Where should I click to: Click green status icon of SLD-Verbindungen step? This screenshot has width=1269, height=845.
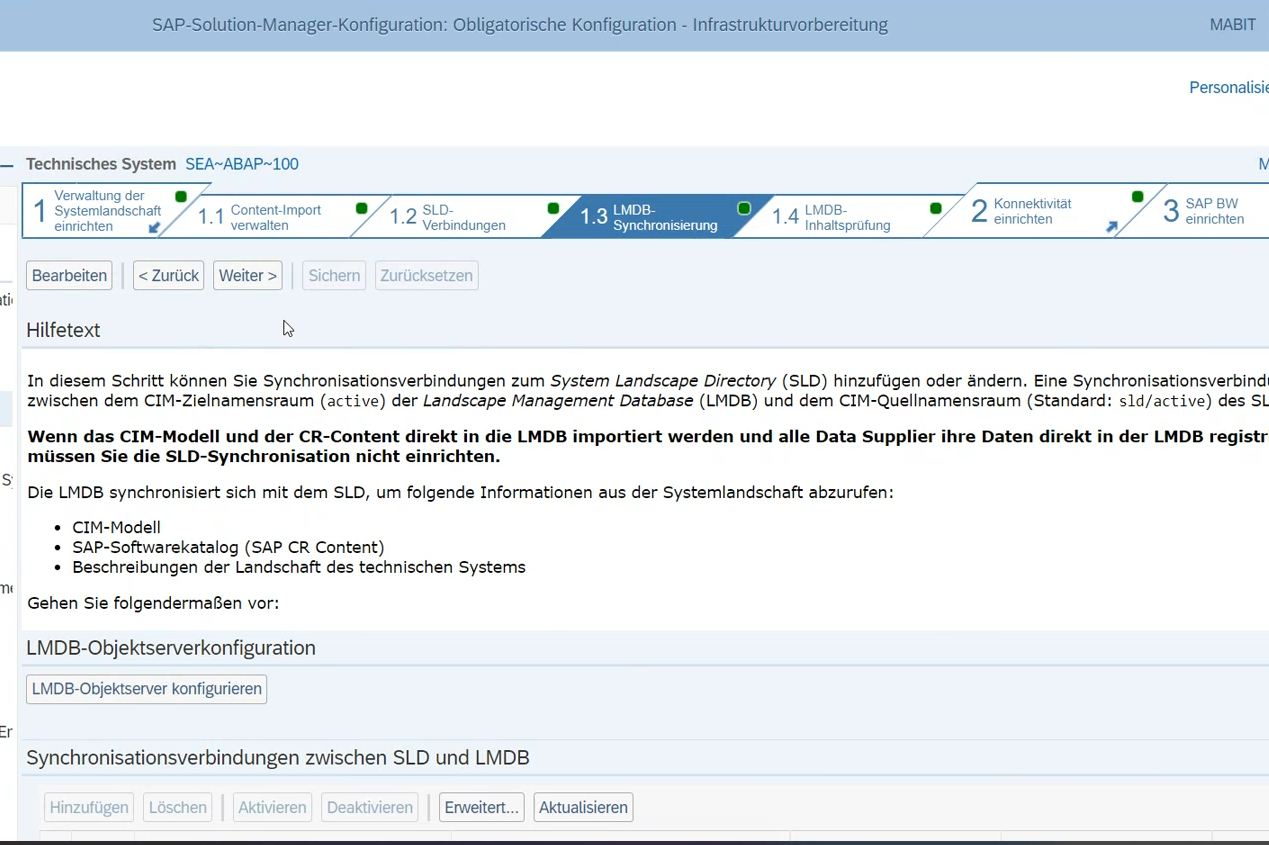tap(553, 209)
